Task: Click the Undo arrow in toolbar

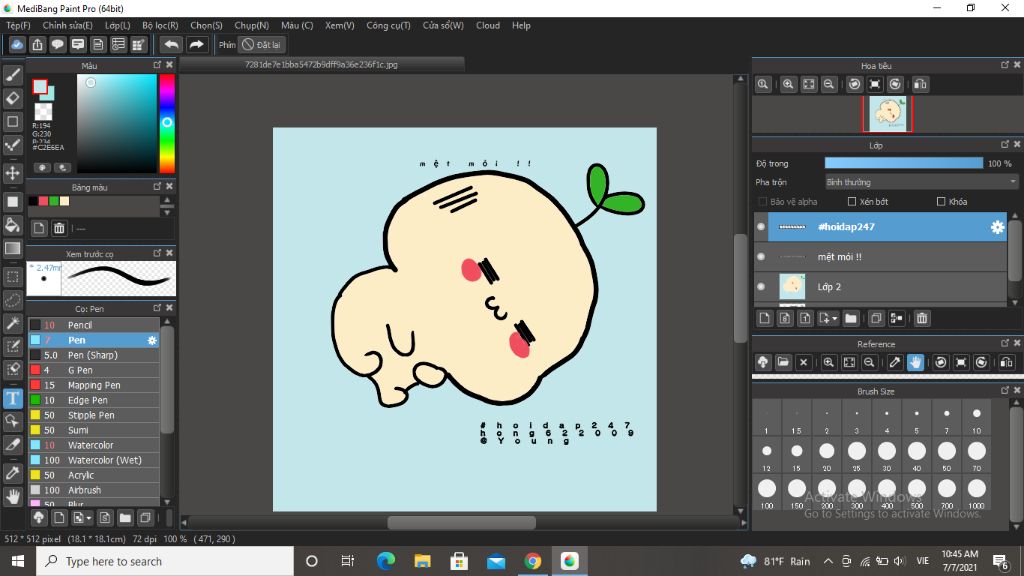Action: 171,44
